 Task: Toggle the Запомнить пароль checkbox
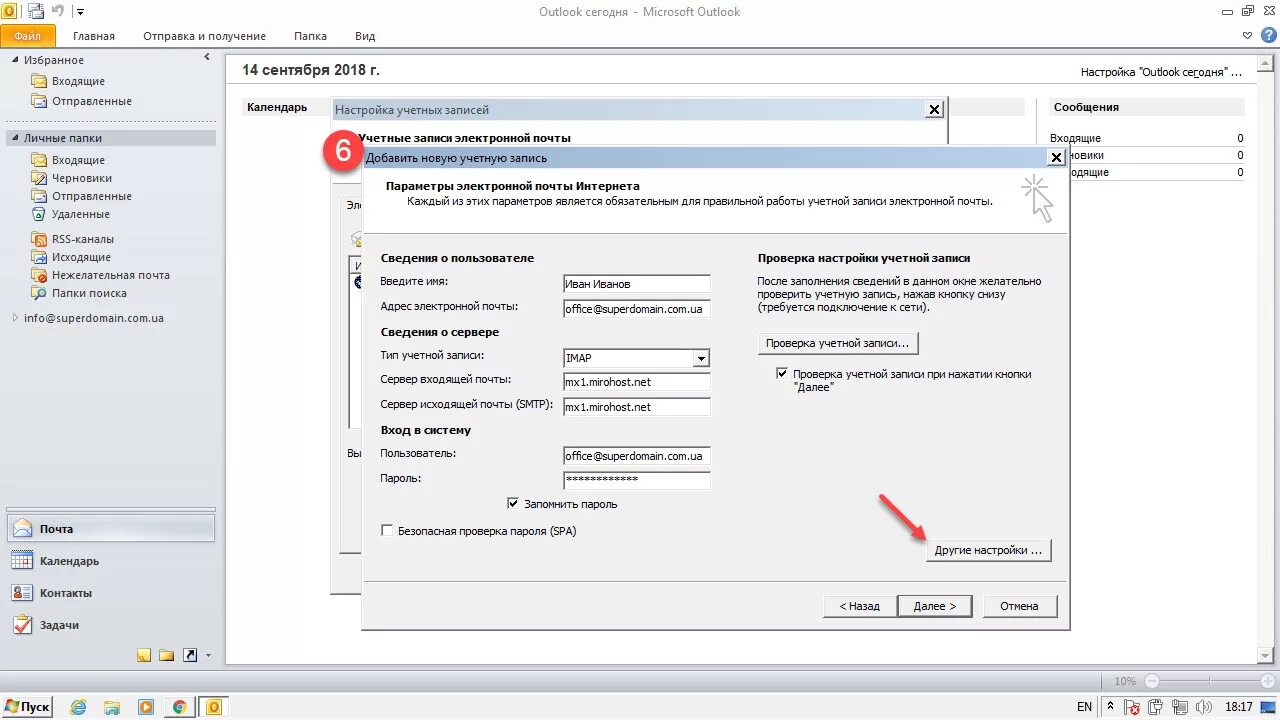(x=514, y=504)
